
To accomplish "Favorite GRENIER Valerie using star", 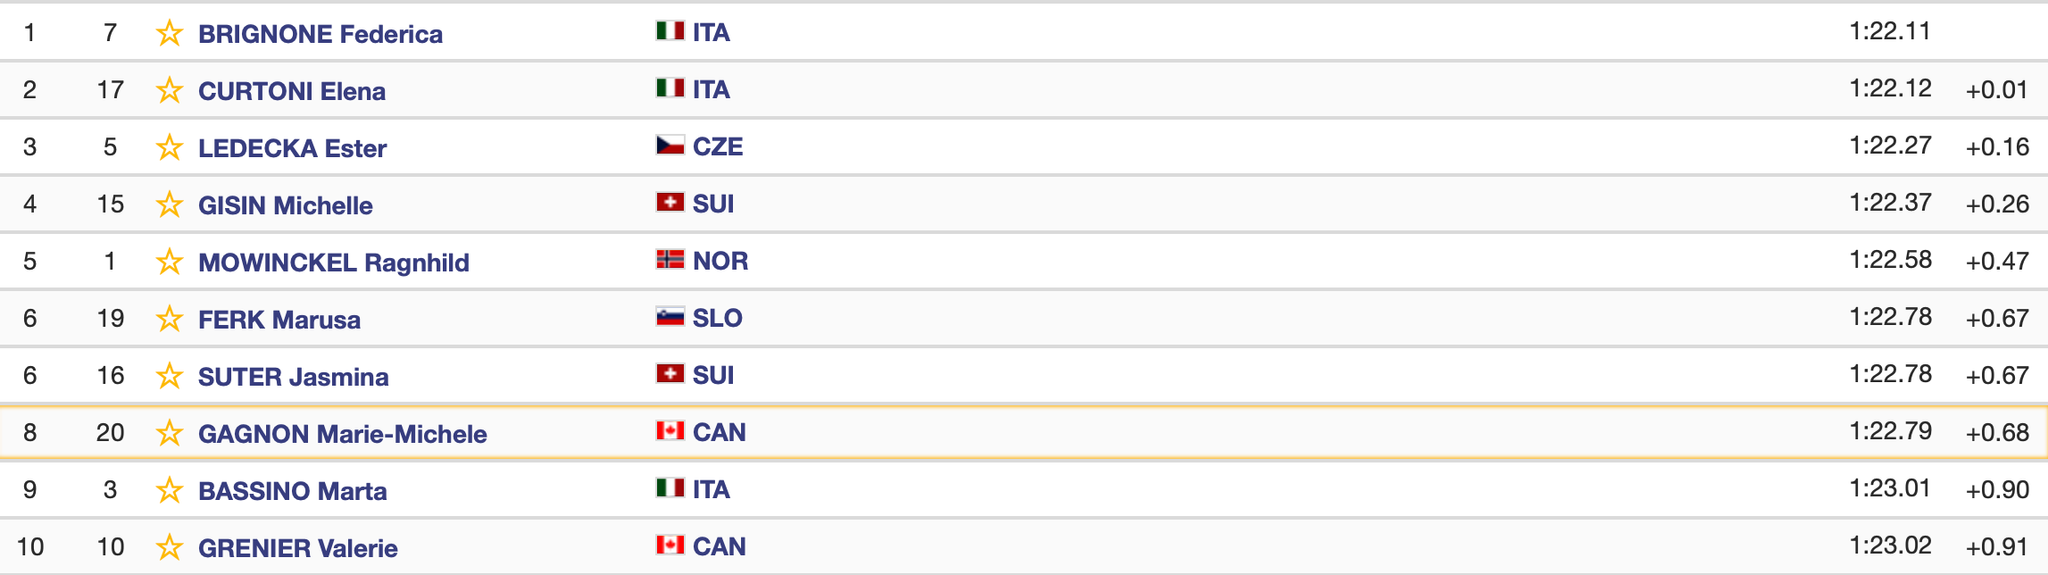I will [169, 547].
